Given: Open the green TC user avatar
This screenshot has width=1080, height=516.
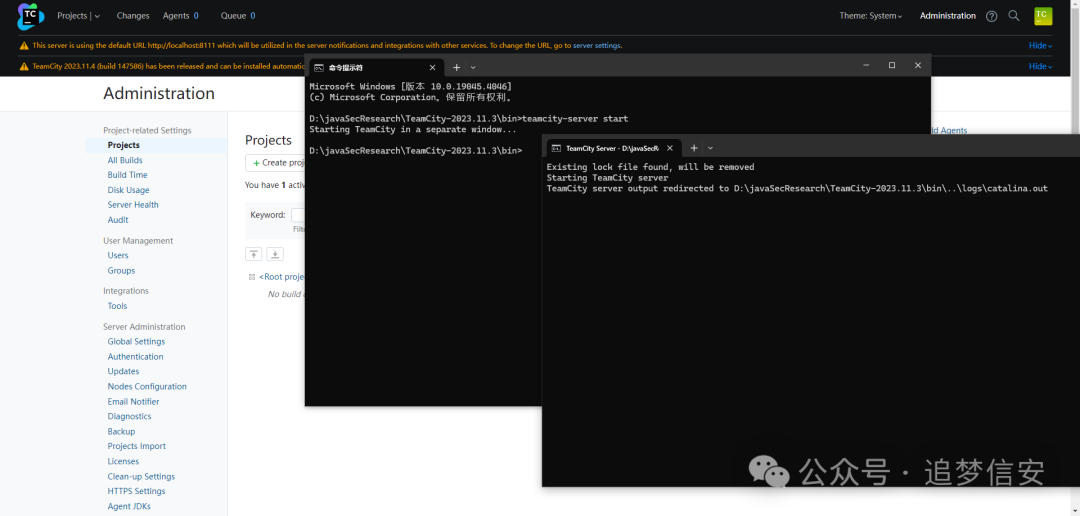Looking at the screenshot, I should point(1042,16).
